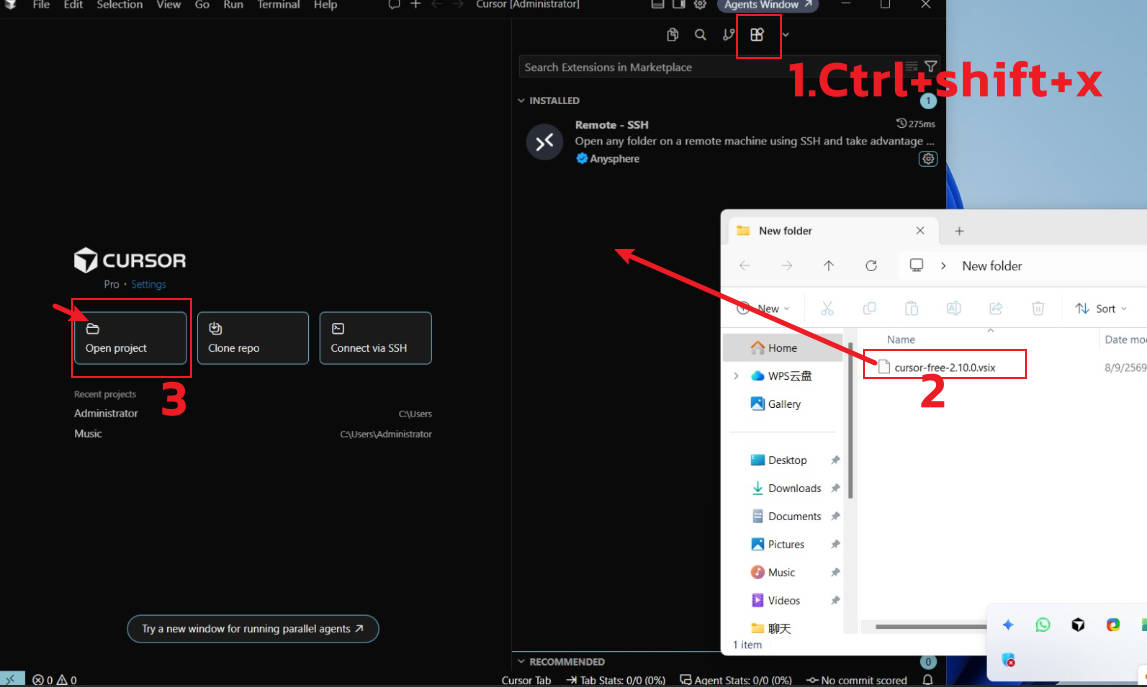Click Agent Stats: 0/0 (0%) in status bar
1147x687 pixels.
pos(736,680)
